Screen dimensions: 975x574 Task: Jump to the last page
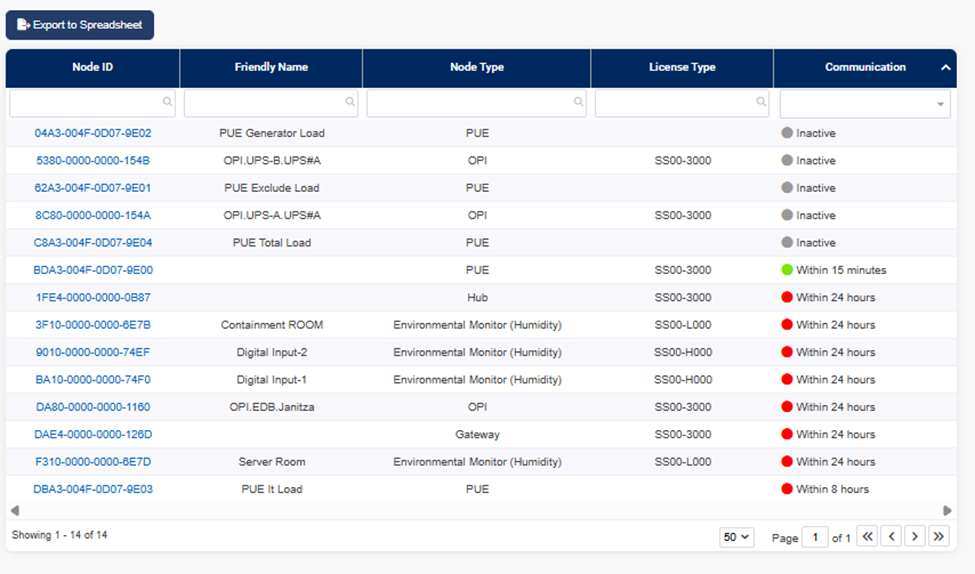coord(938,537)
